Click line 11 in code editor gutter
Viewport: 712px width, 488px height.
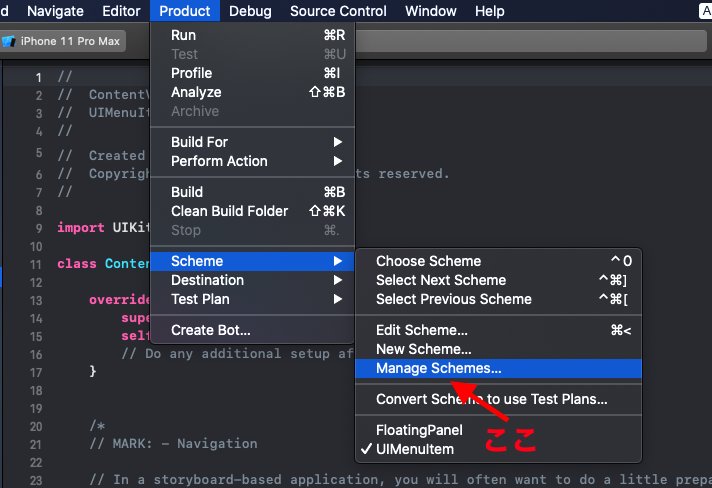click(x=36, y=264)
